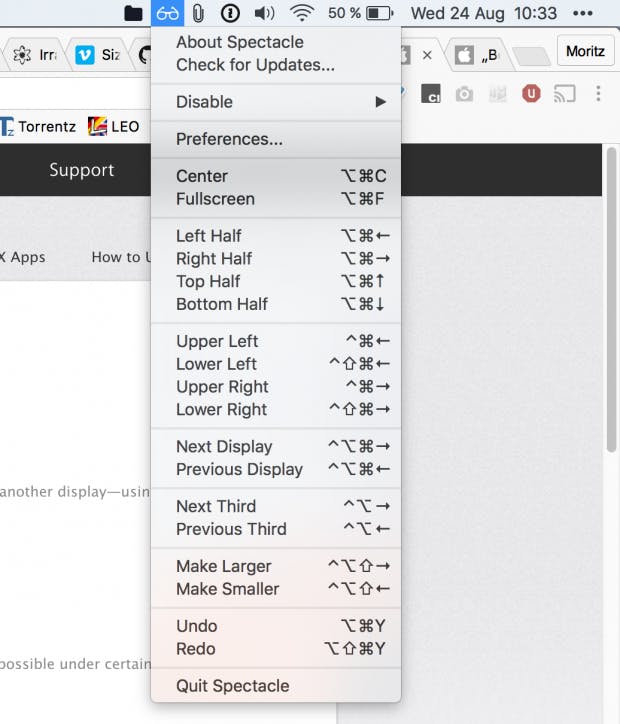The height and width of the screenshot is (724, 620).
Task: Click the new tab button in Chrome
Action: (x=532, y=56)
